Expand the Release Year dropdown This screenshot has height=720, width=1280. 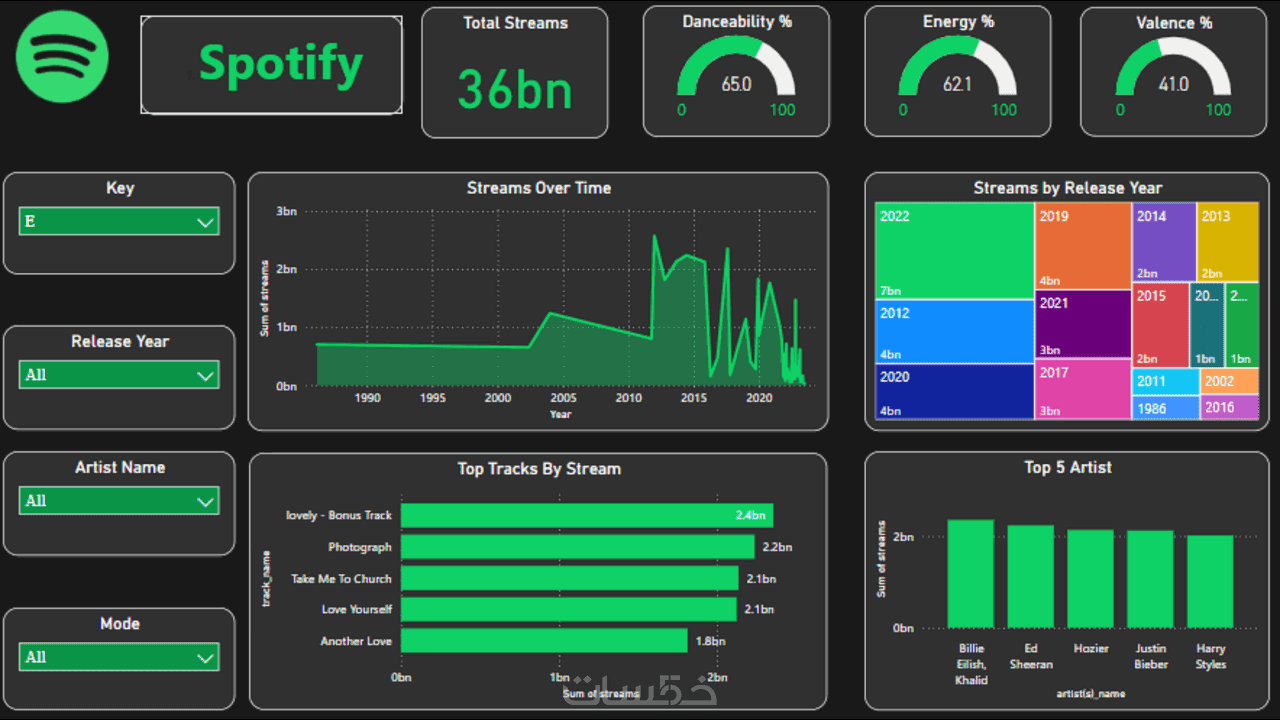[119, 375]
